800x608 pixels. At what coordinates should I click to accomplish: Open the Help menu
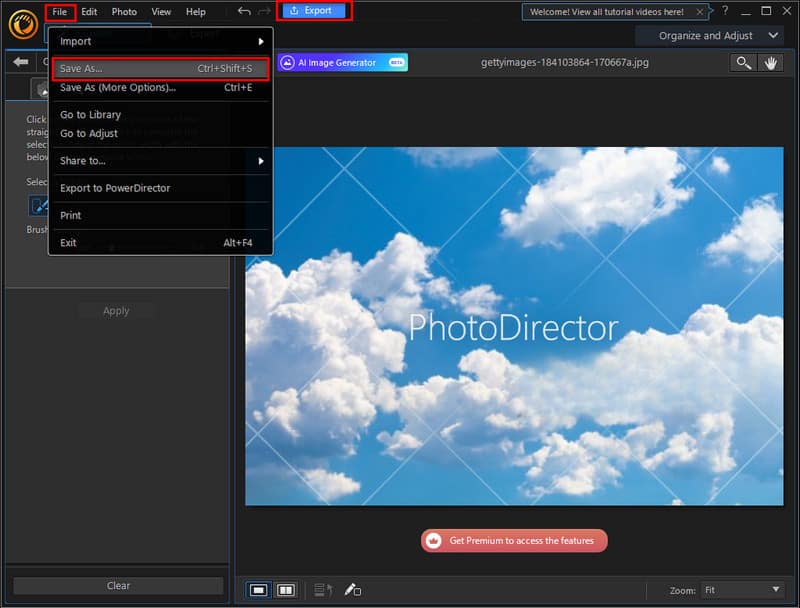click(x=195, y=12)
